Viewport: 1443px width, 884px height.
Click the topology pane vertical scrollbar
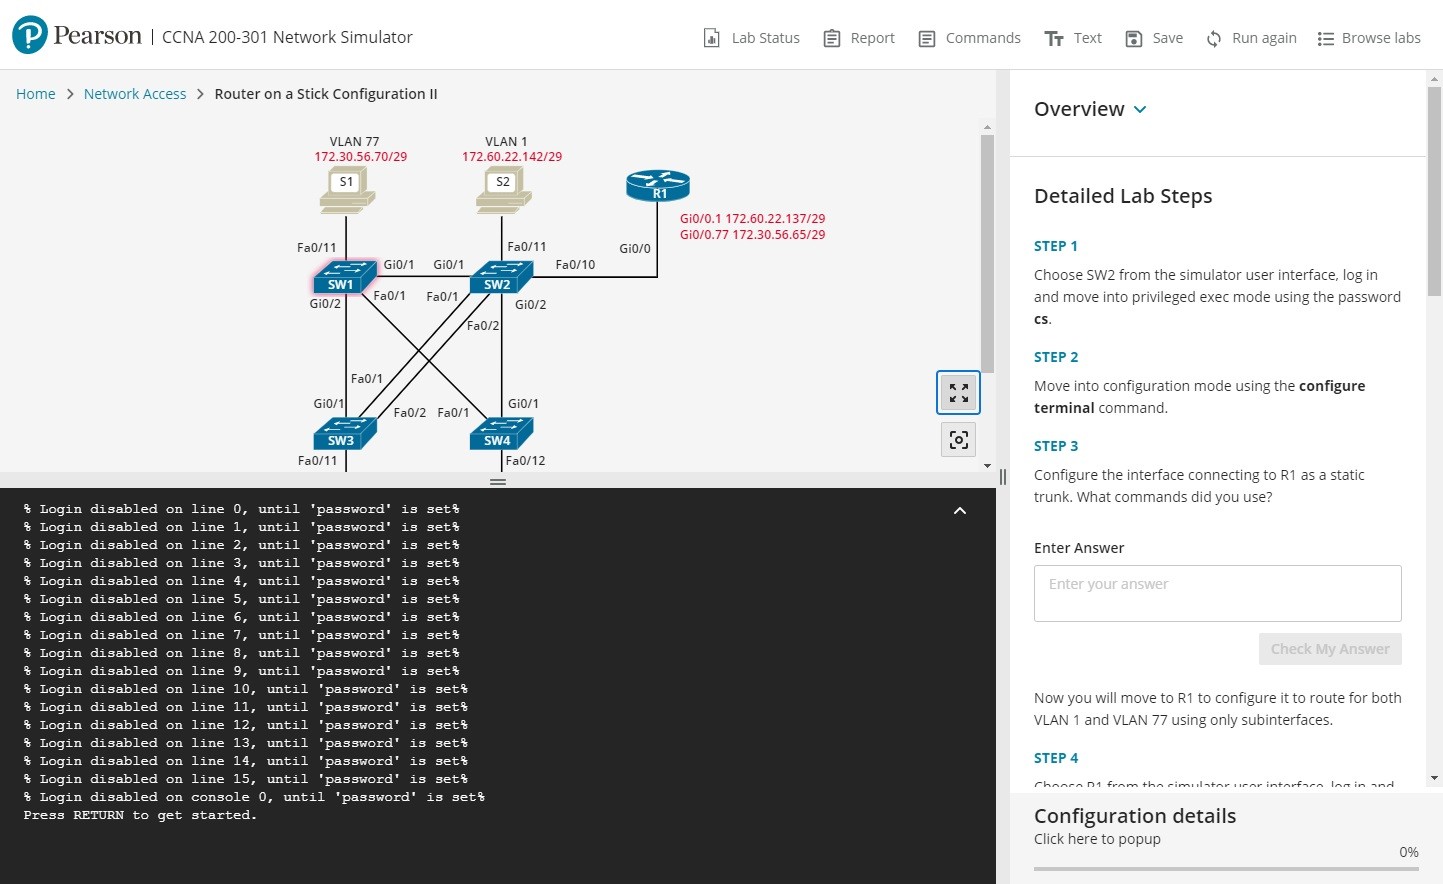tap(987, 253)
